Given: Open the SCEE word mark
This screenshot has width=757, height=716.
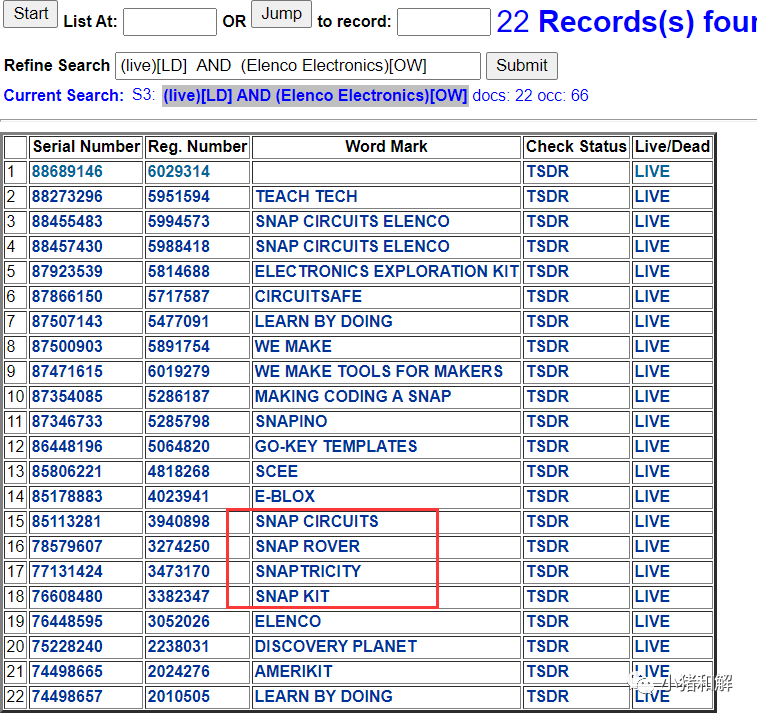Looking at the screenshot, I should pyautogui.click(x=276, y=472).
